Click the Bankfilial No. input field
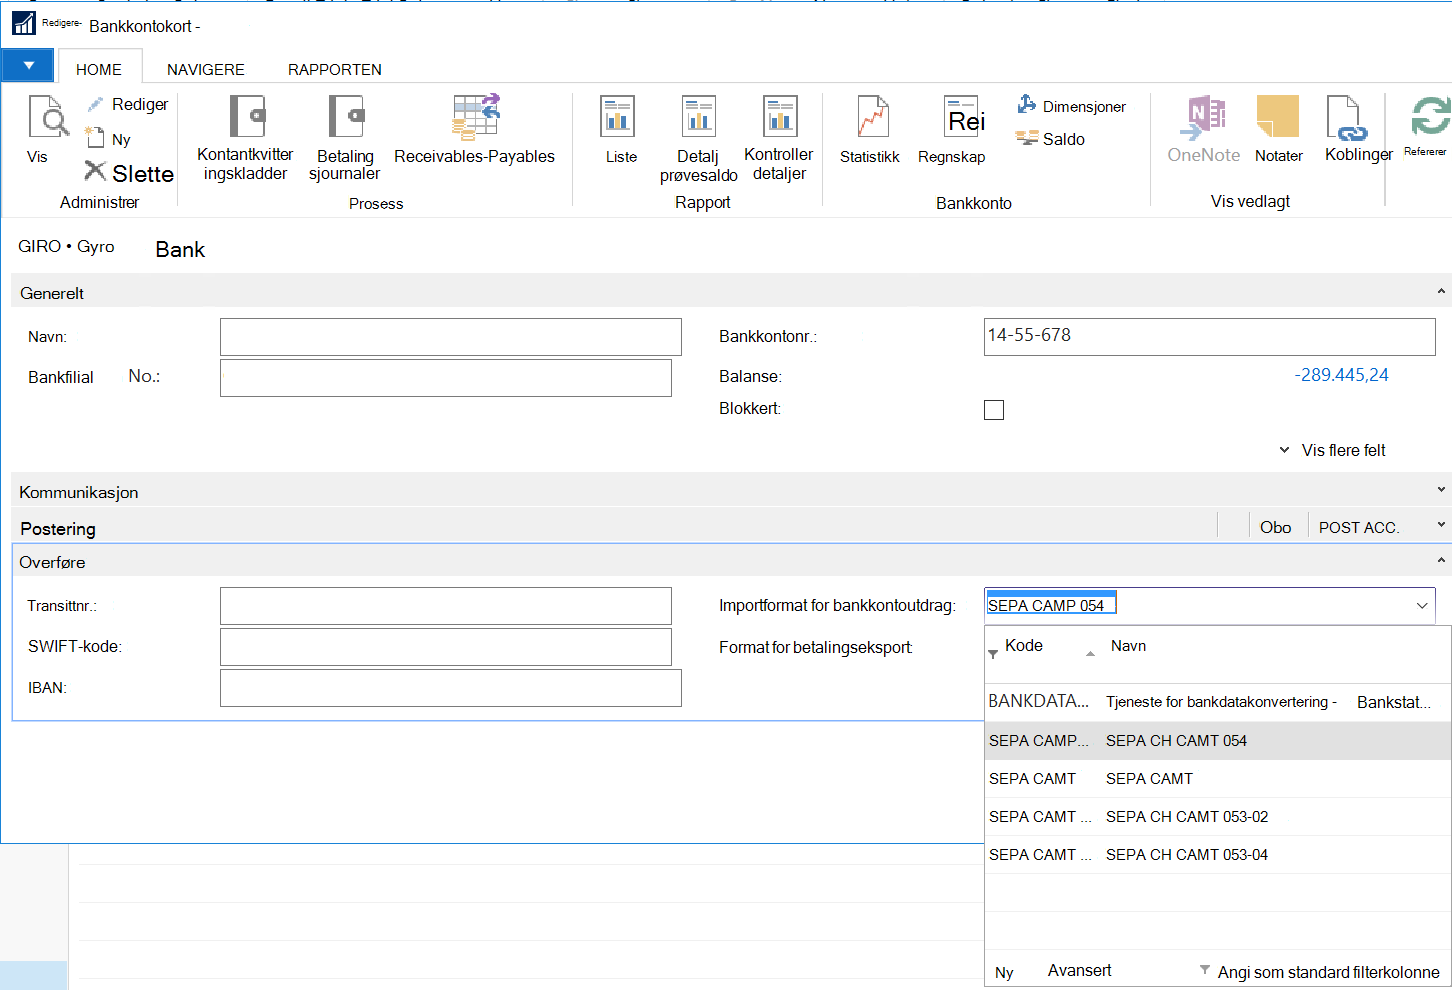Image resolution: width=1452 pixels, height=990 pixels. pyautogui.click(x=446, y=378)
